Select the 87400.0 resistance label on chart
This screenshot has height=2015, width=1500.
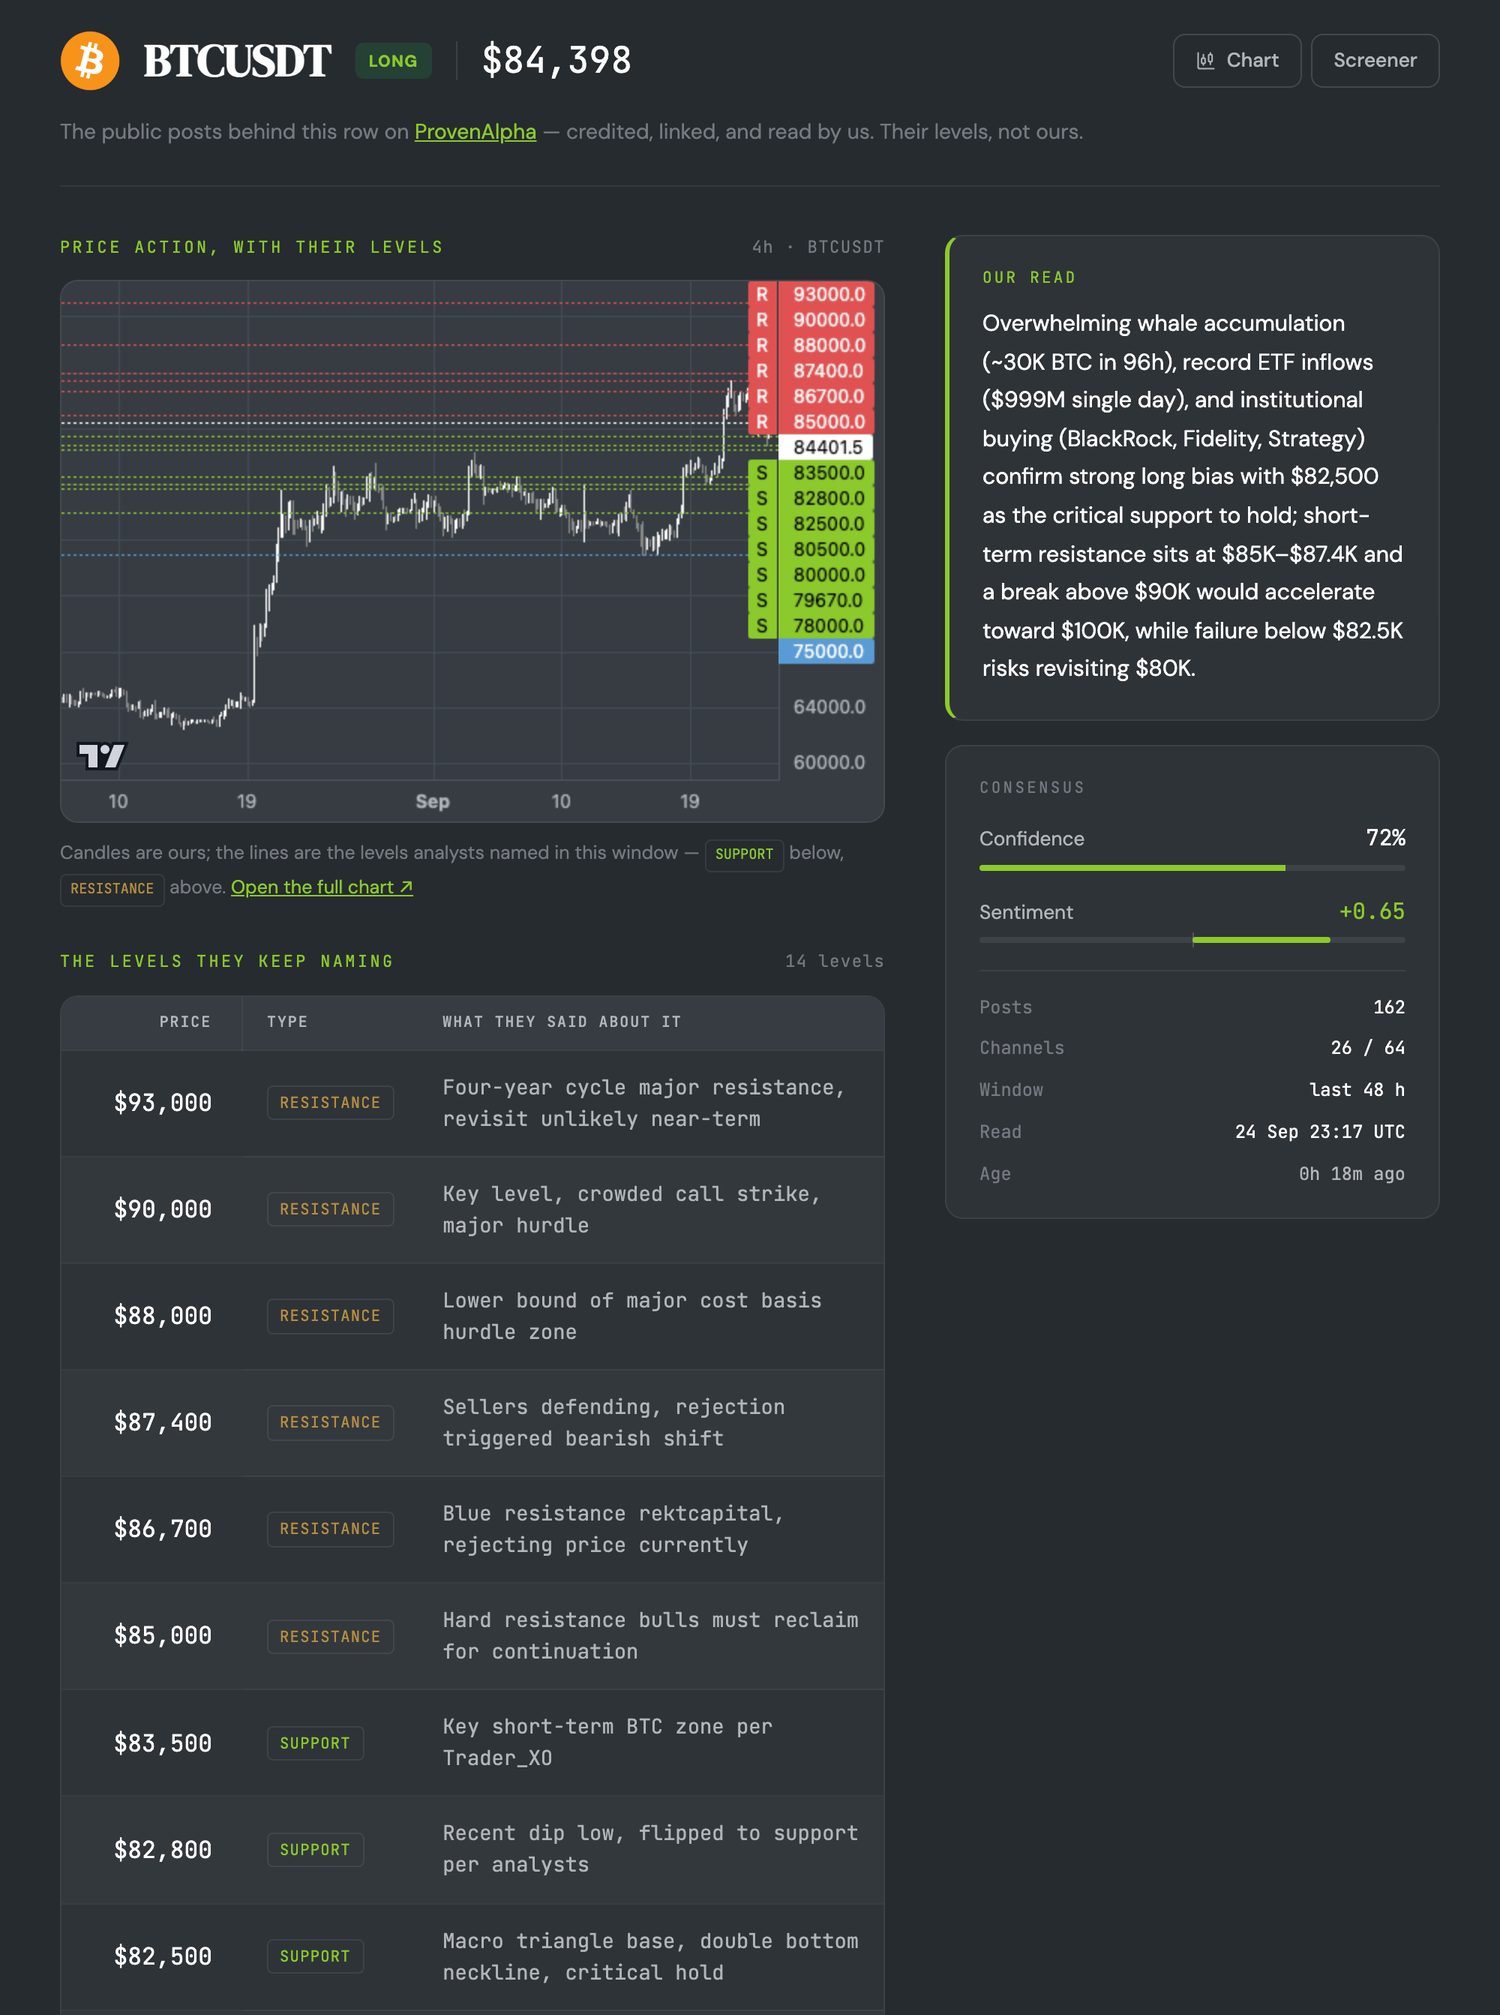click(x=812, y=371)
